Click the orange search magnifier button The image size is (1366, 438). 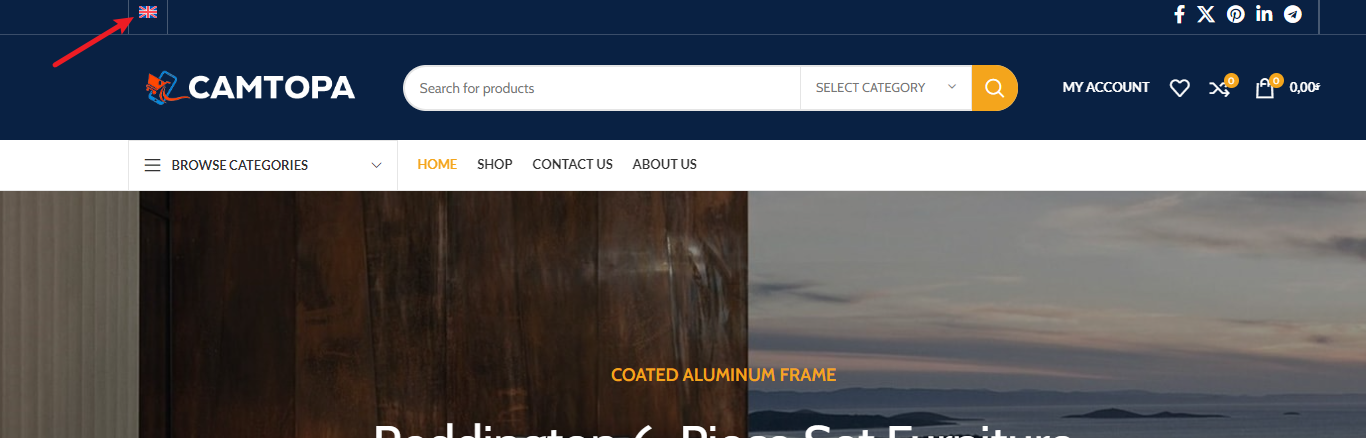994,88
